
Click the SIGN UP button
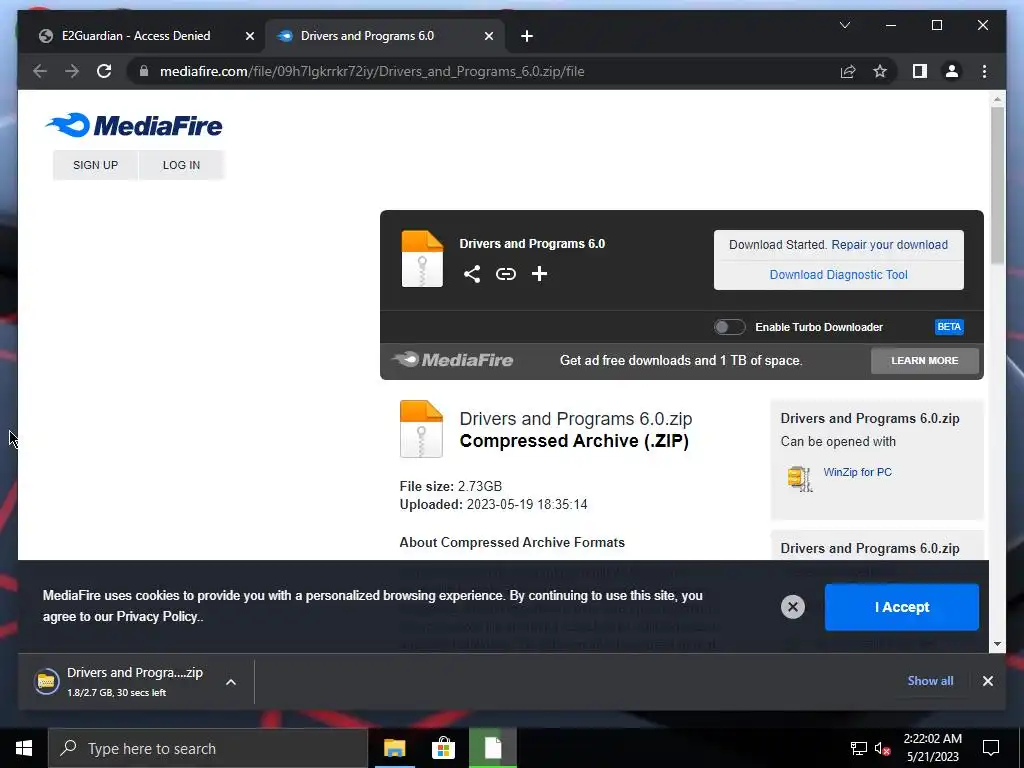coord(95,165)
